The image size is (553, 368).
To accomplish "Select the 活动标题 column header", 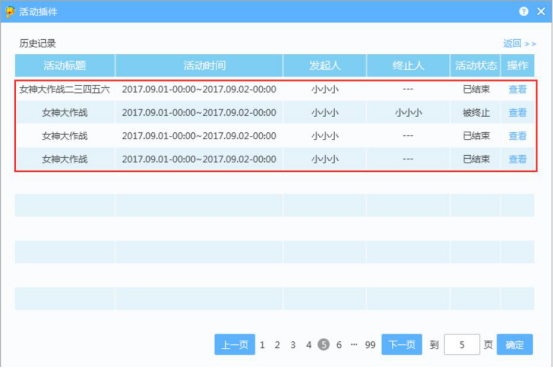I will tap(65, 65).
